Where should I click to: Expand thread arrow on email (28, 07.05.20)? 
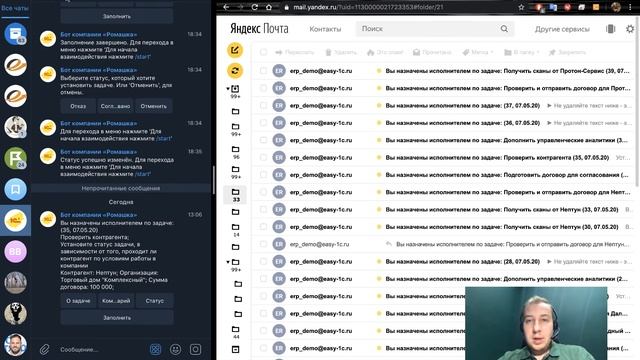pyautogui.click(x=549, y=262)
